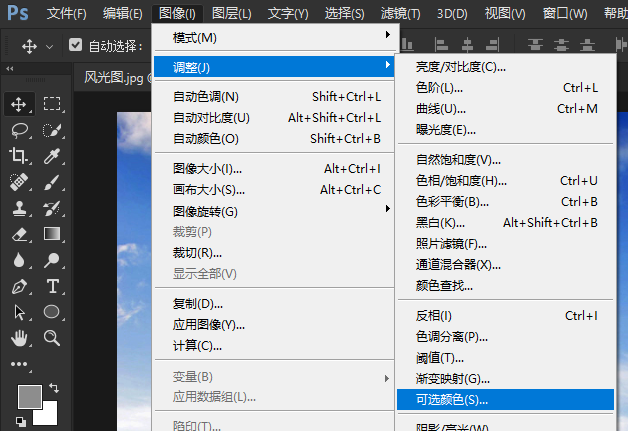The image size is (628, 431).
Task: Open the tool preset dropdown arrow
Action: click(x=49, y=47)
